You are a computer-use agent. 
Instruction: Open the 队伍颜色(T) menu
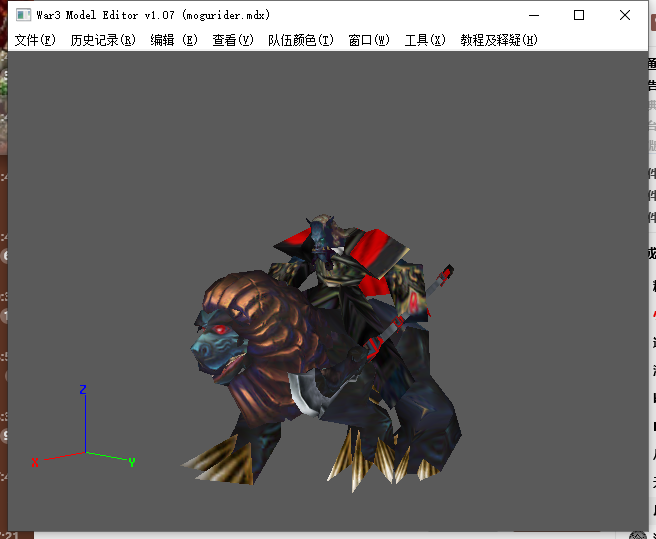coord(301,40)
